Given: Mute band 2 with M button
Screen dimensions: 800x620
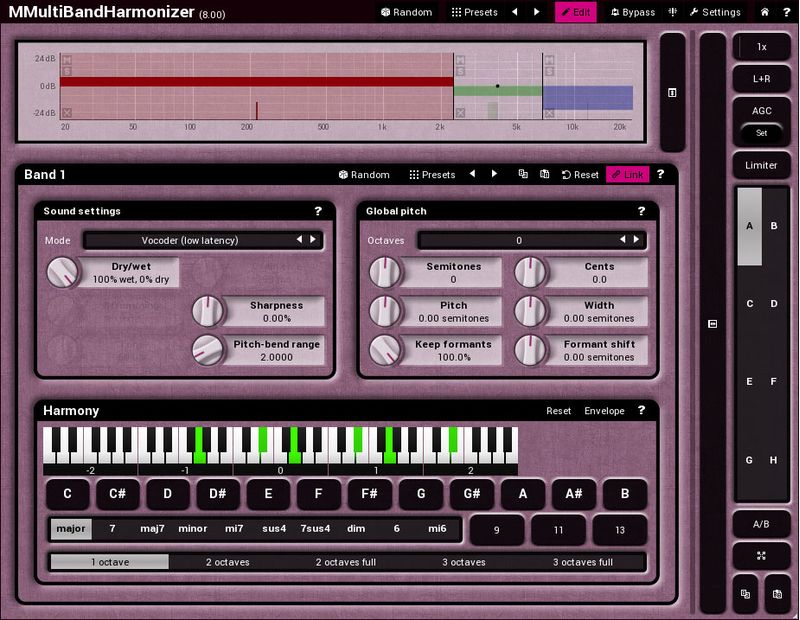Looking at the screenshot, I should 460,61.
